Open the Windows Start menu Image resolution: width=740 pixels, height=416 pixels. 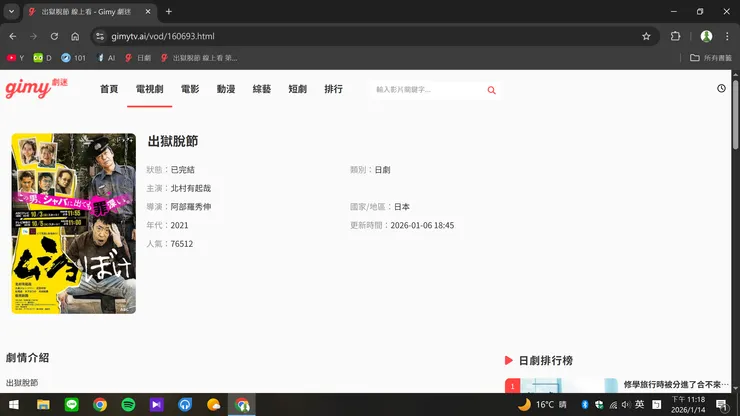click(x=14, y=405)
